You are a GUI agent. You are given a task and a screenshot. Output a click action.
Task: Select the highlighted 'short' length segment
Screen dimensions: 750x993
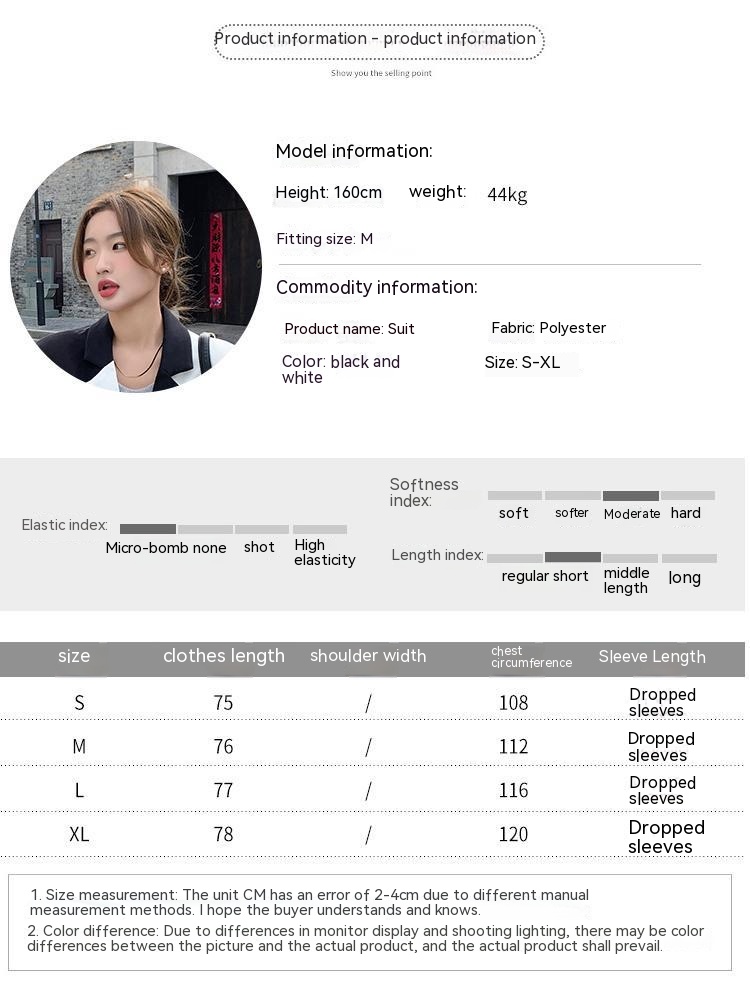point(573,557)
